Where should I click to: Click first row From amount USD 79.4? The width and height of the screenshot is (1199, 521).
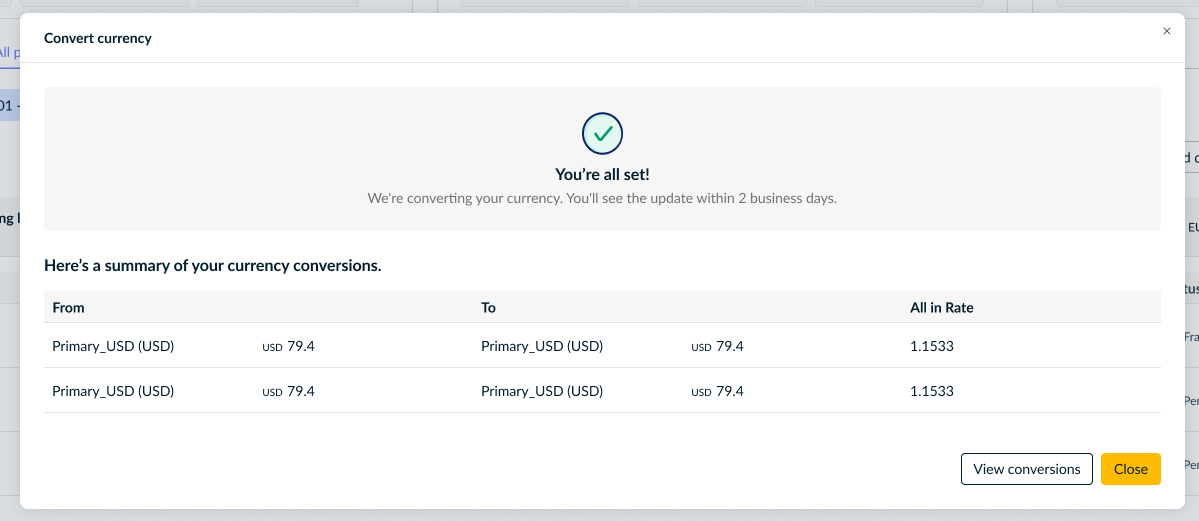[x=288, y=346]
